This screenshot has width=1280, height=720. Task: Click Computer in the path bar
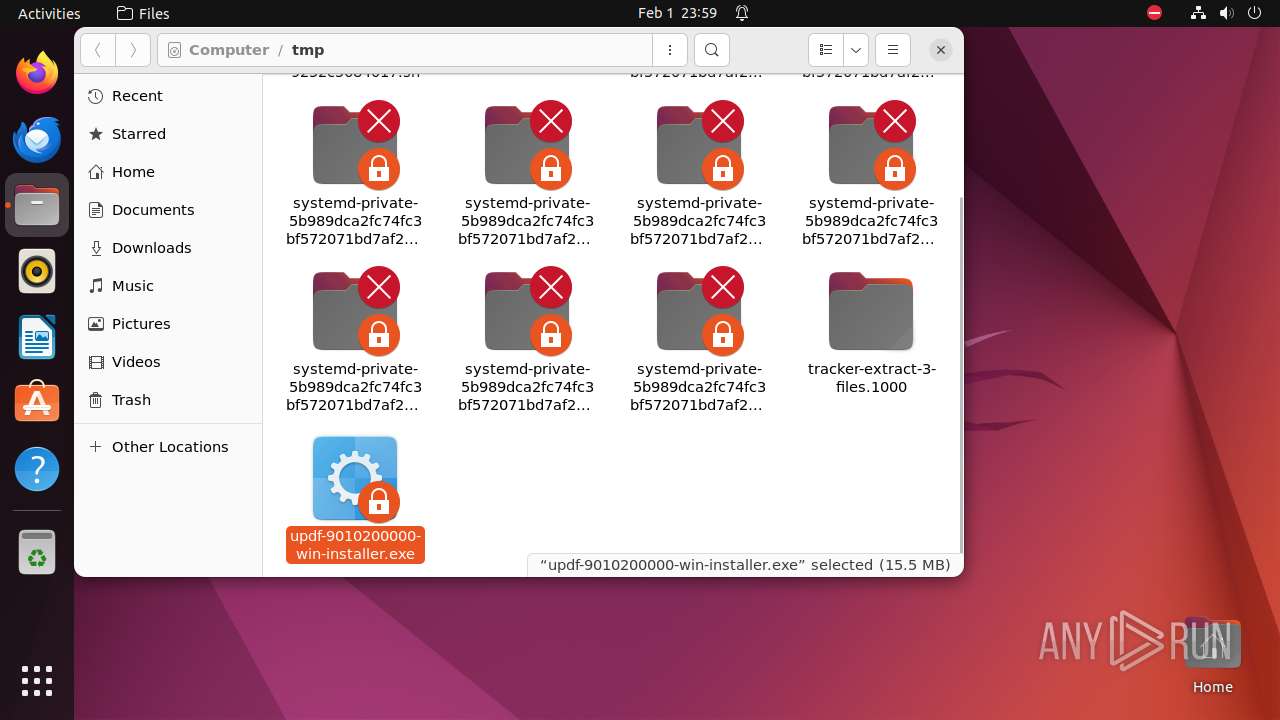228,50
